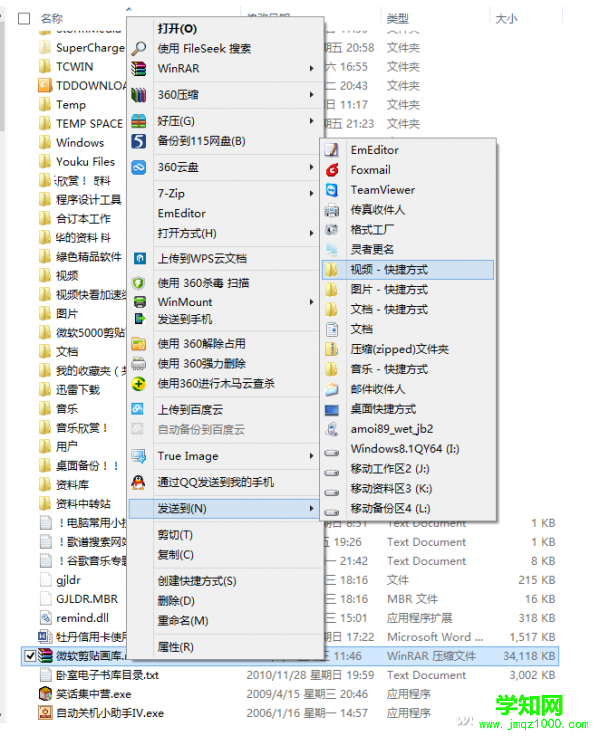Viewport: 600px width, 736px height.
Task: Expand the 360云盘 submenu arrow
Action: tap(311, 167)
